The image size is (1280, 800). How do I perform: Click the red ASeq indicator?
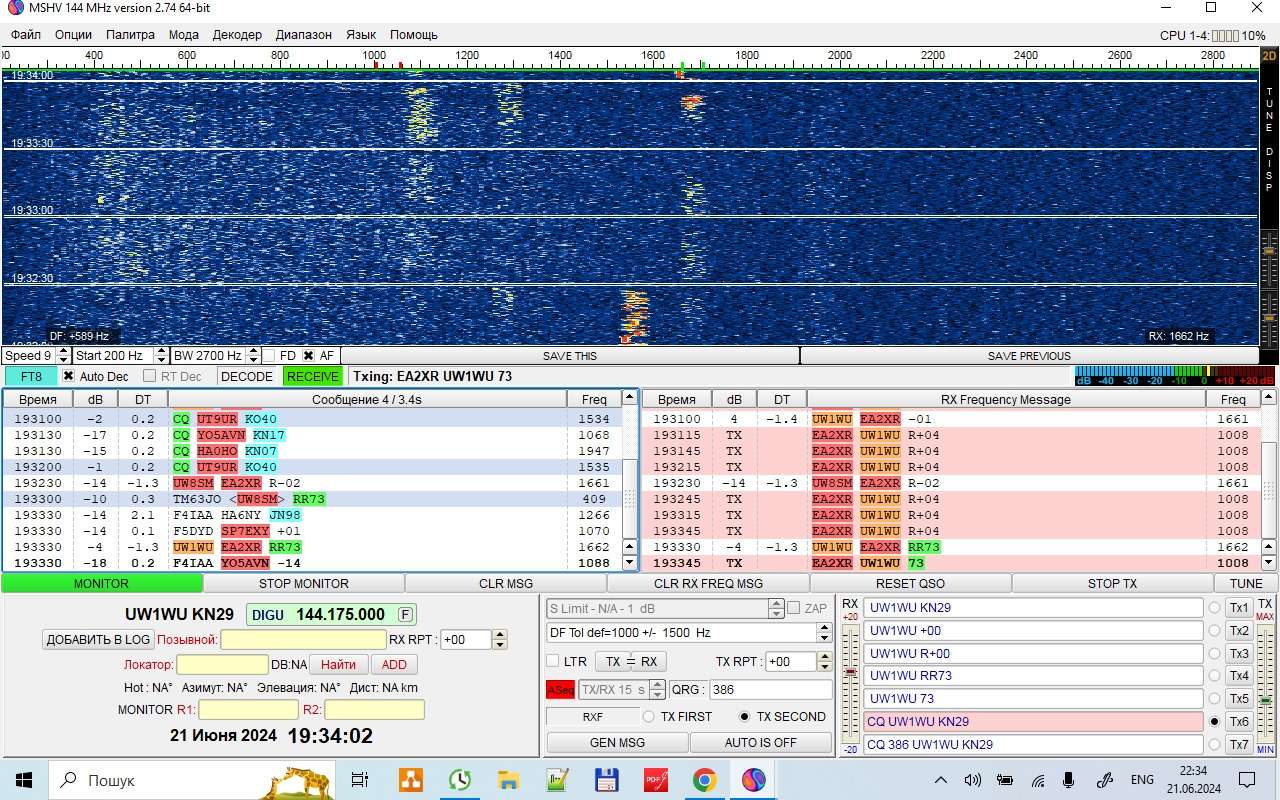coord(560,690)
